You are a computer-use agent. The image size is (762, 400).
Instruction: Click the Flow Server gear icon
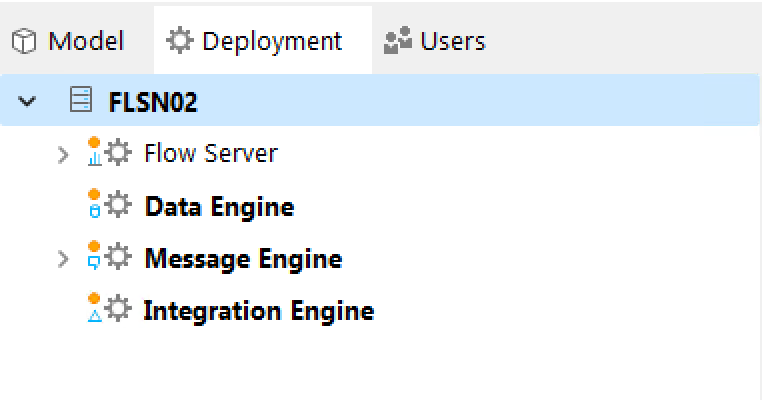pyautogui.click(x=118, y=153)
